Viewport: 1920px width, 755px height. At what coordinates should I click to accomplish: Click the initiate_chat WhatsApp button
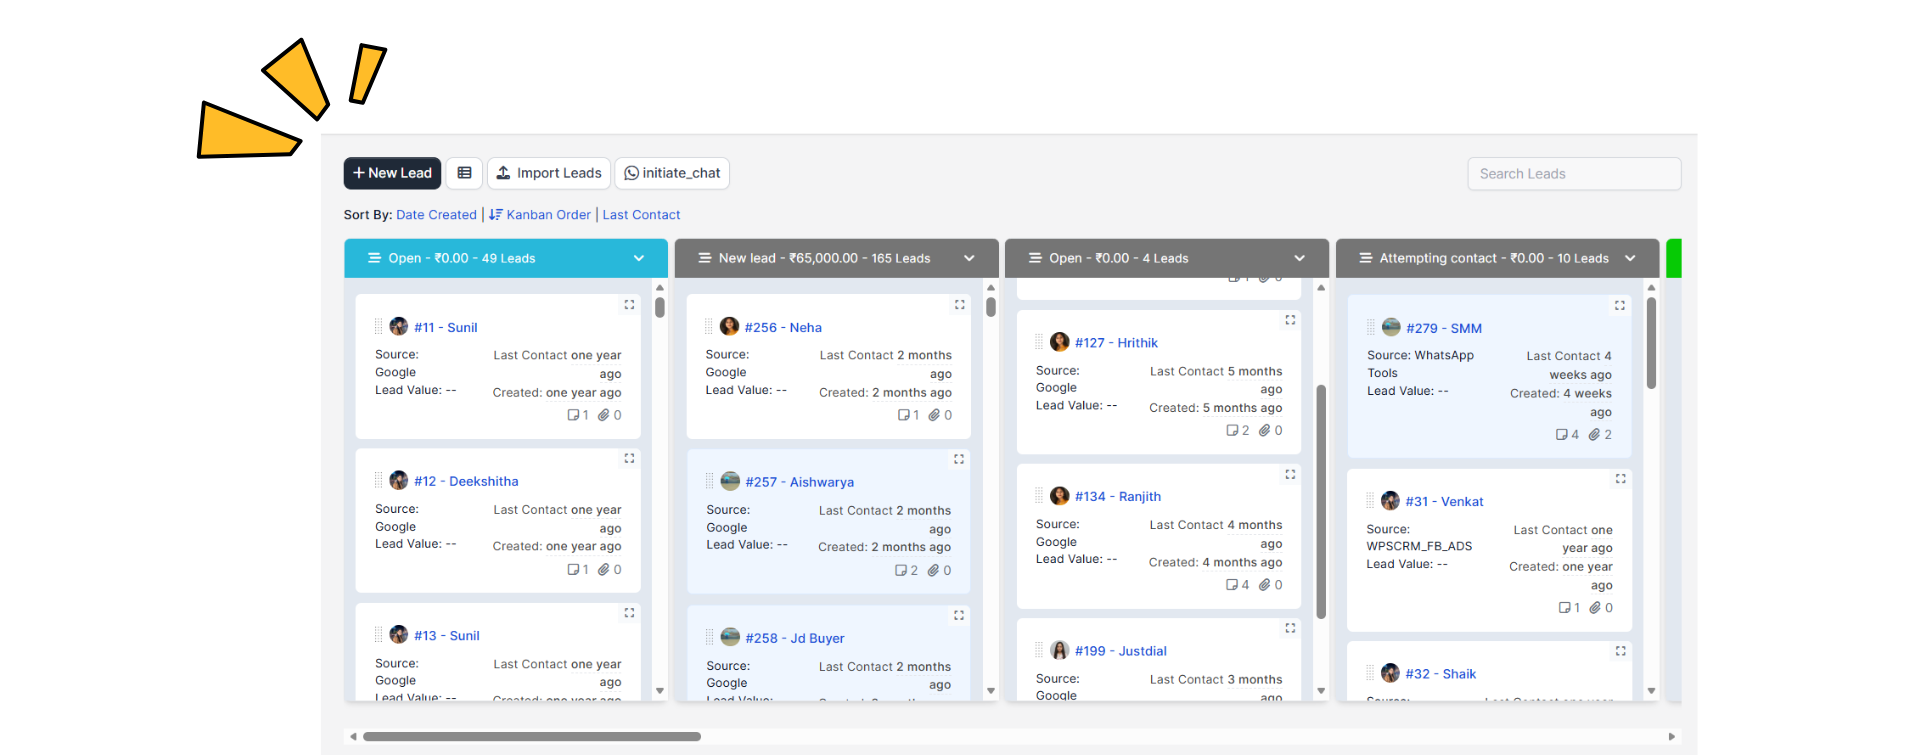click(x=672, y=173)
